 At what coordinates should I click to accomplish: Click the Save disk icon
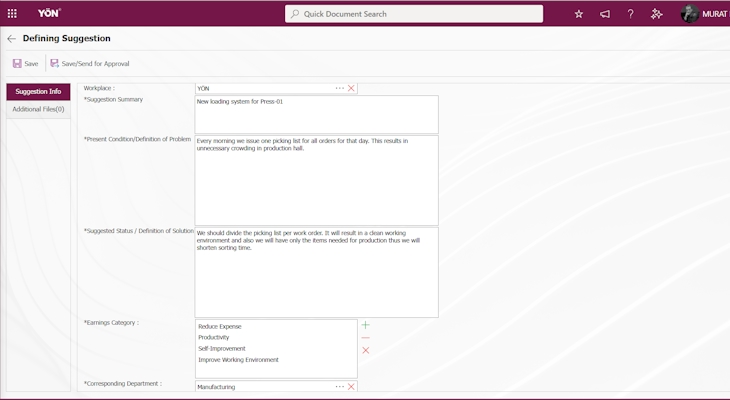(x=17, y=63)
